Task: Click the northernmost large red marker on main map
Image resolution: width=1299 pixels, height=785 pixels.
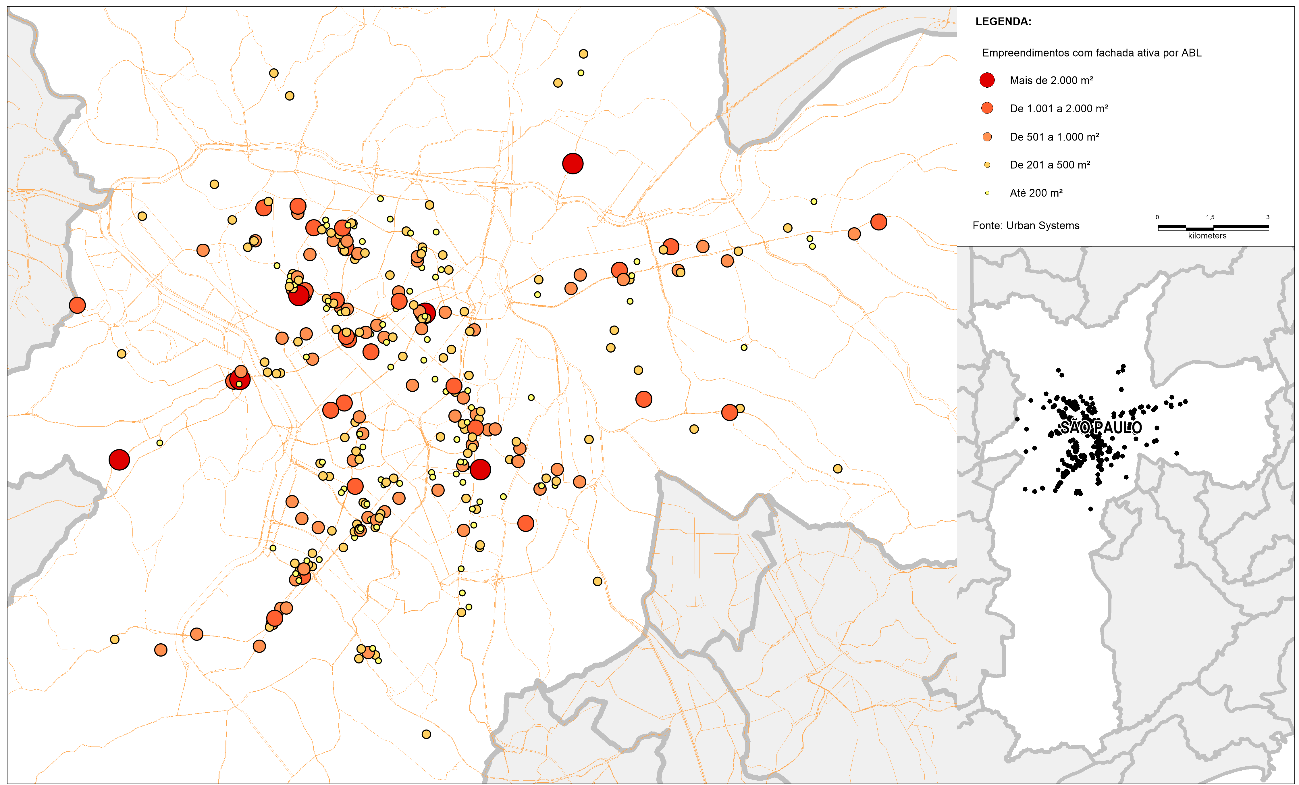Action: [573, 164]
